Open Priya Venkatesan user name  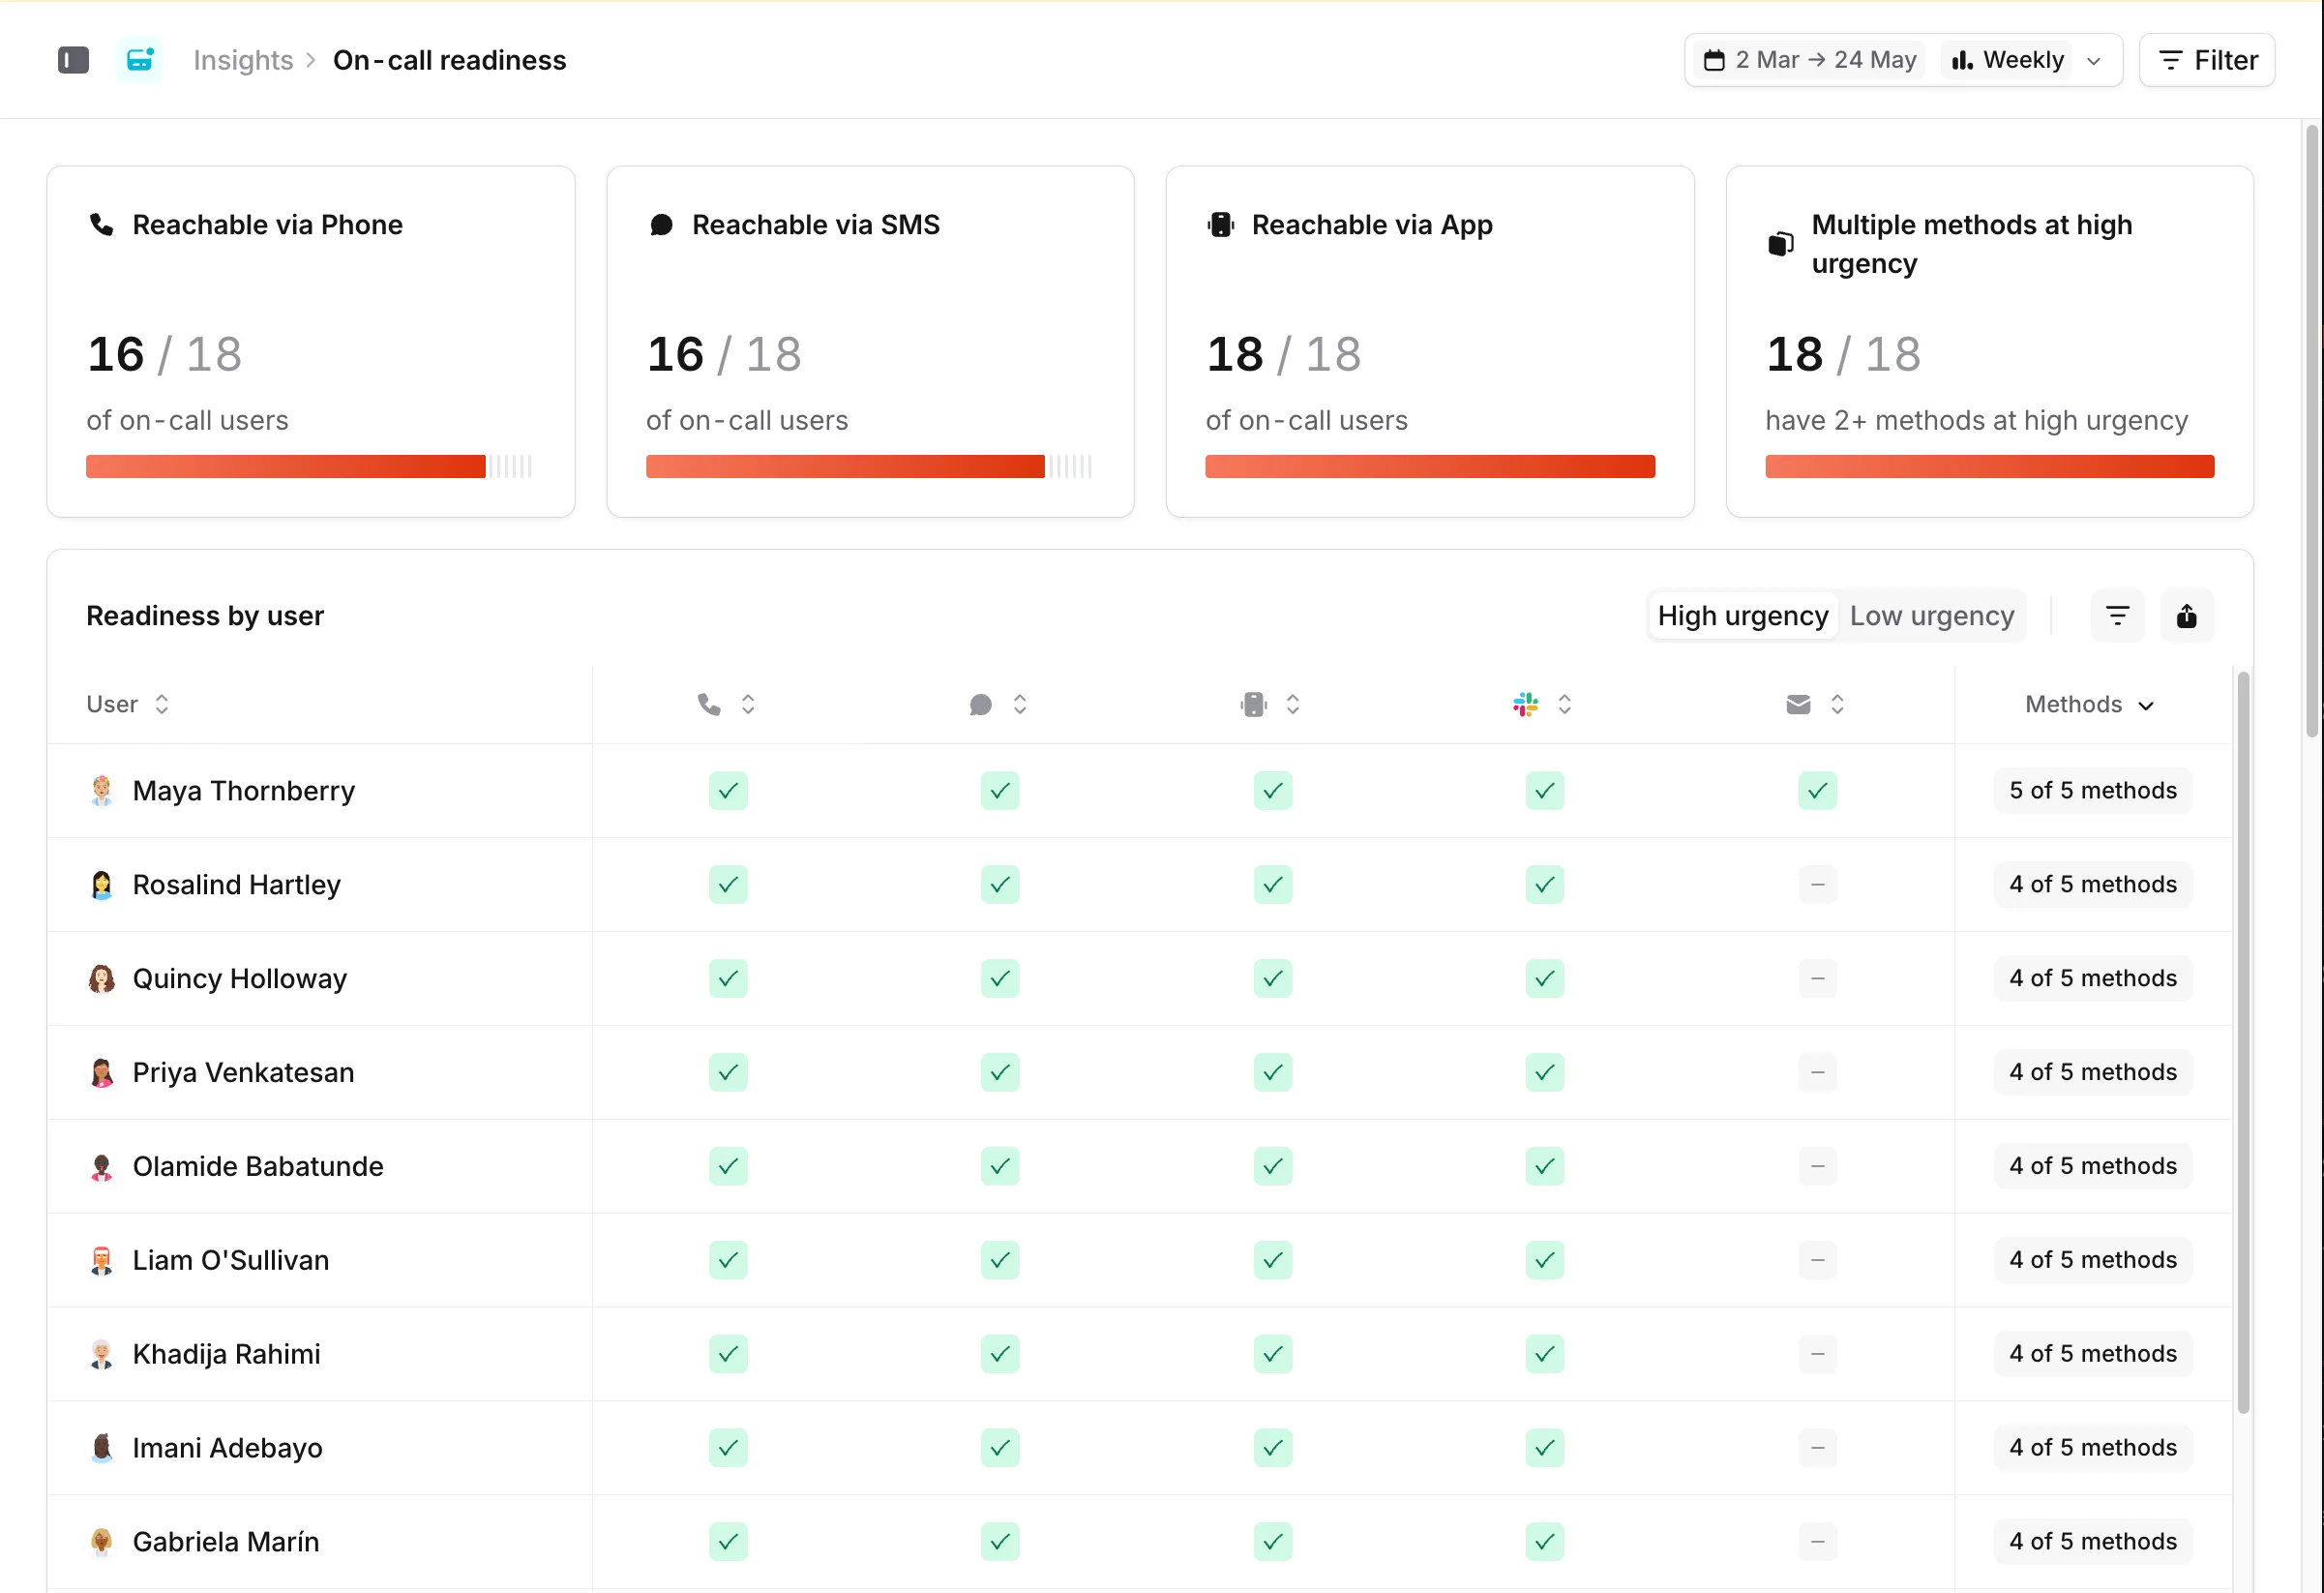click(243, 1073)
